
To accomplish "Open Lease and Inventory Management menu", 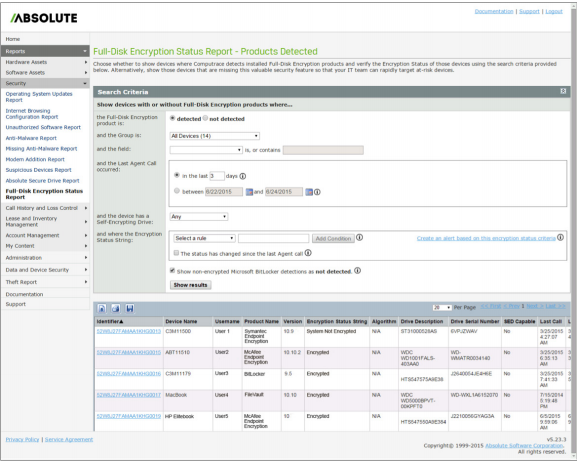I will click(45, 222).
